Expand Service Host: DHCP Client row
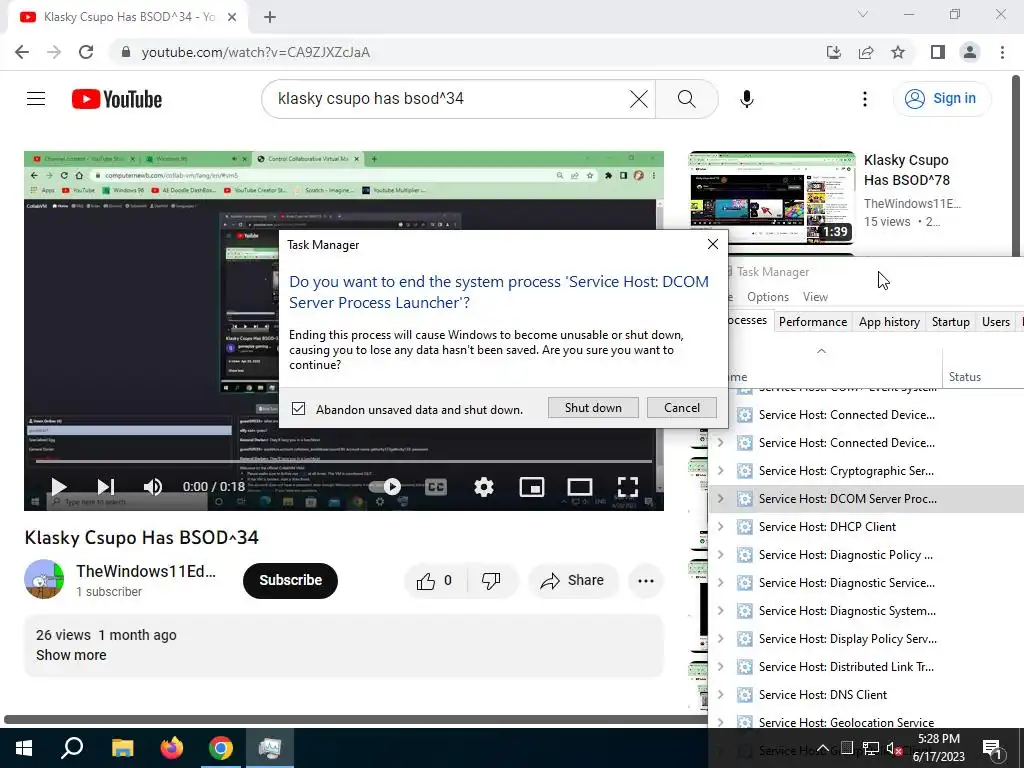 point(720,527)
